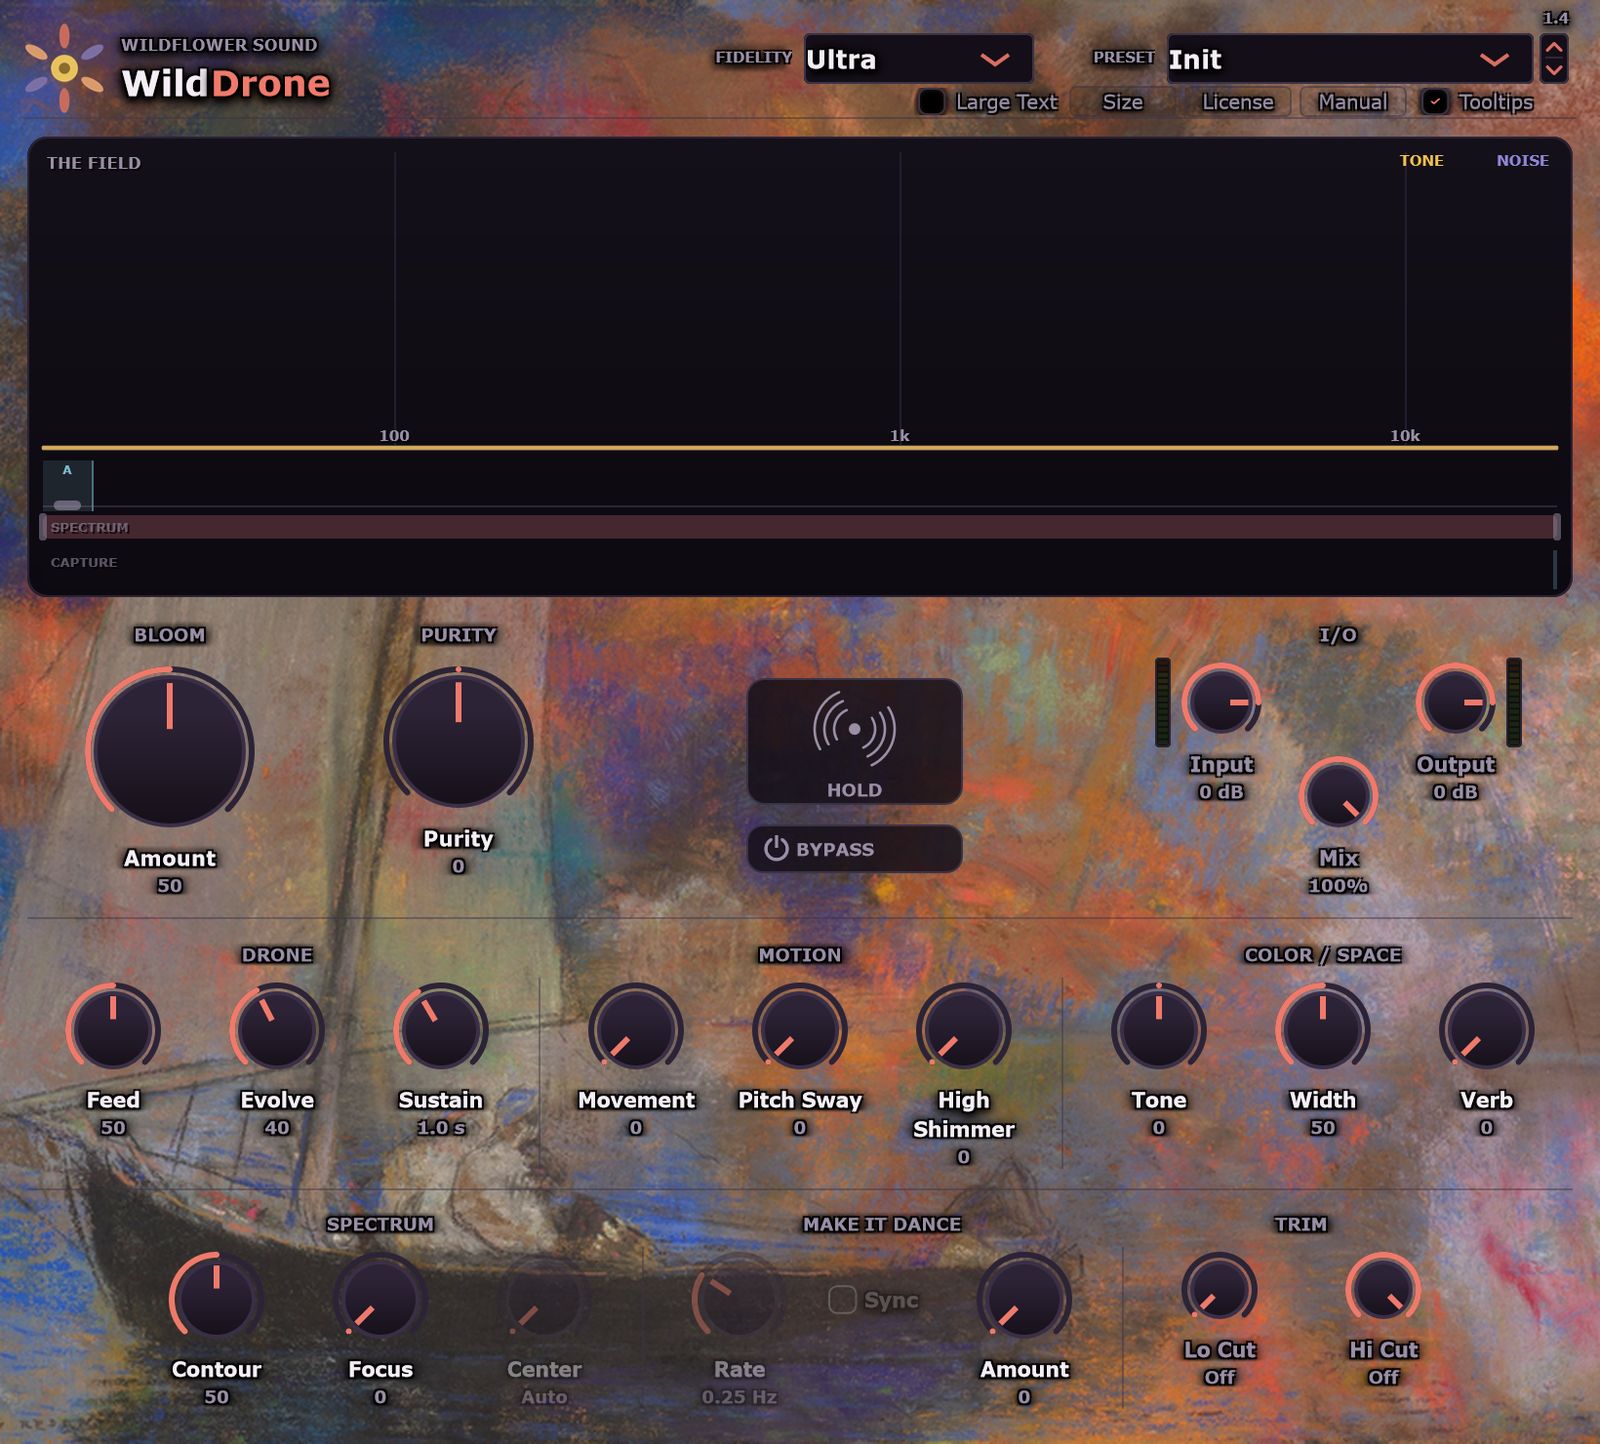Click the Movement knob
This screenshot has height=1444, width=1600.
[636, 1029]
